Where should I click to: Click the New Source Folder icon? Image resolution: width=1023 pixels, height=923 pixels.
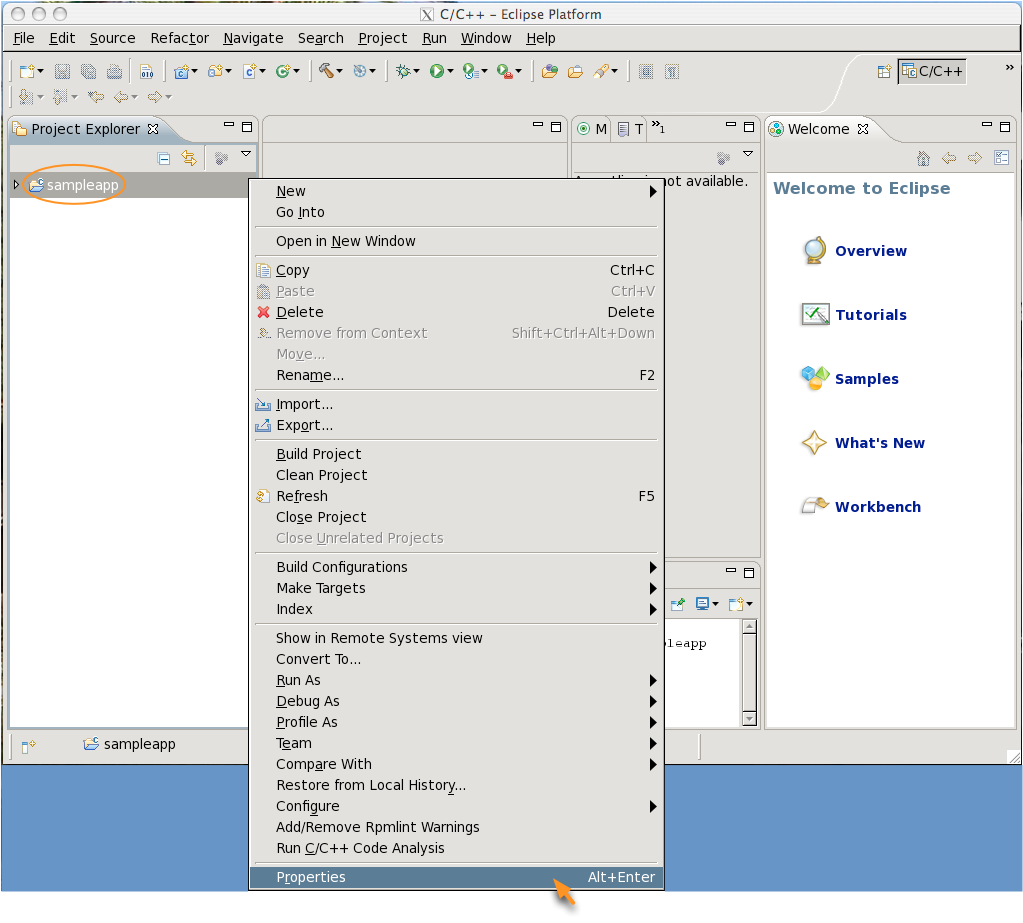(215, 72)
